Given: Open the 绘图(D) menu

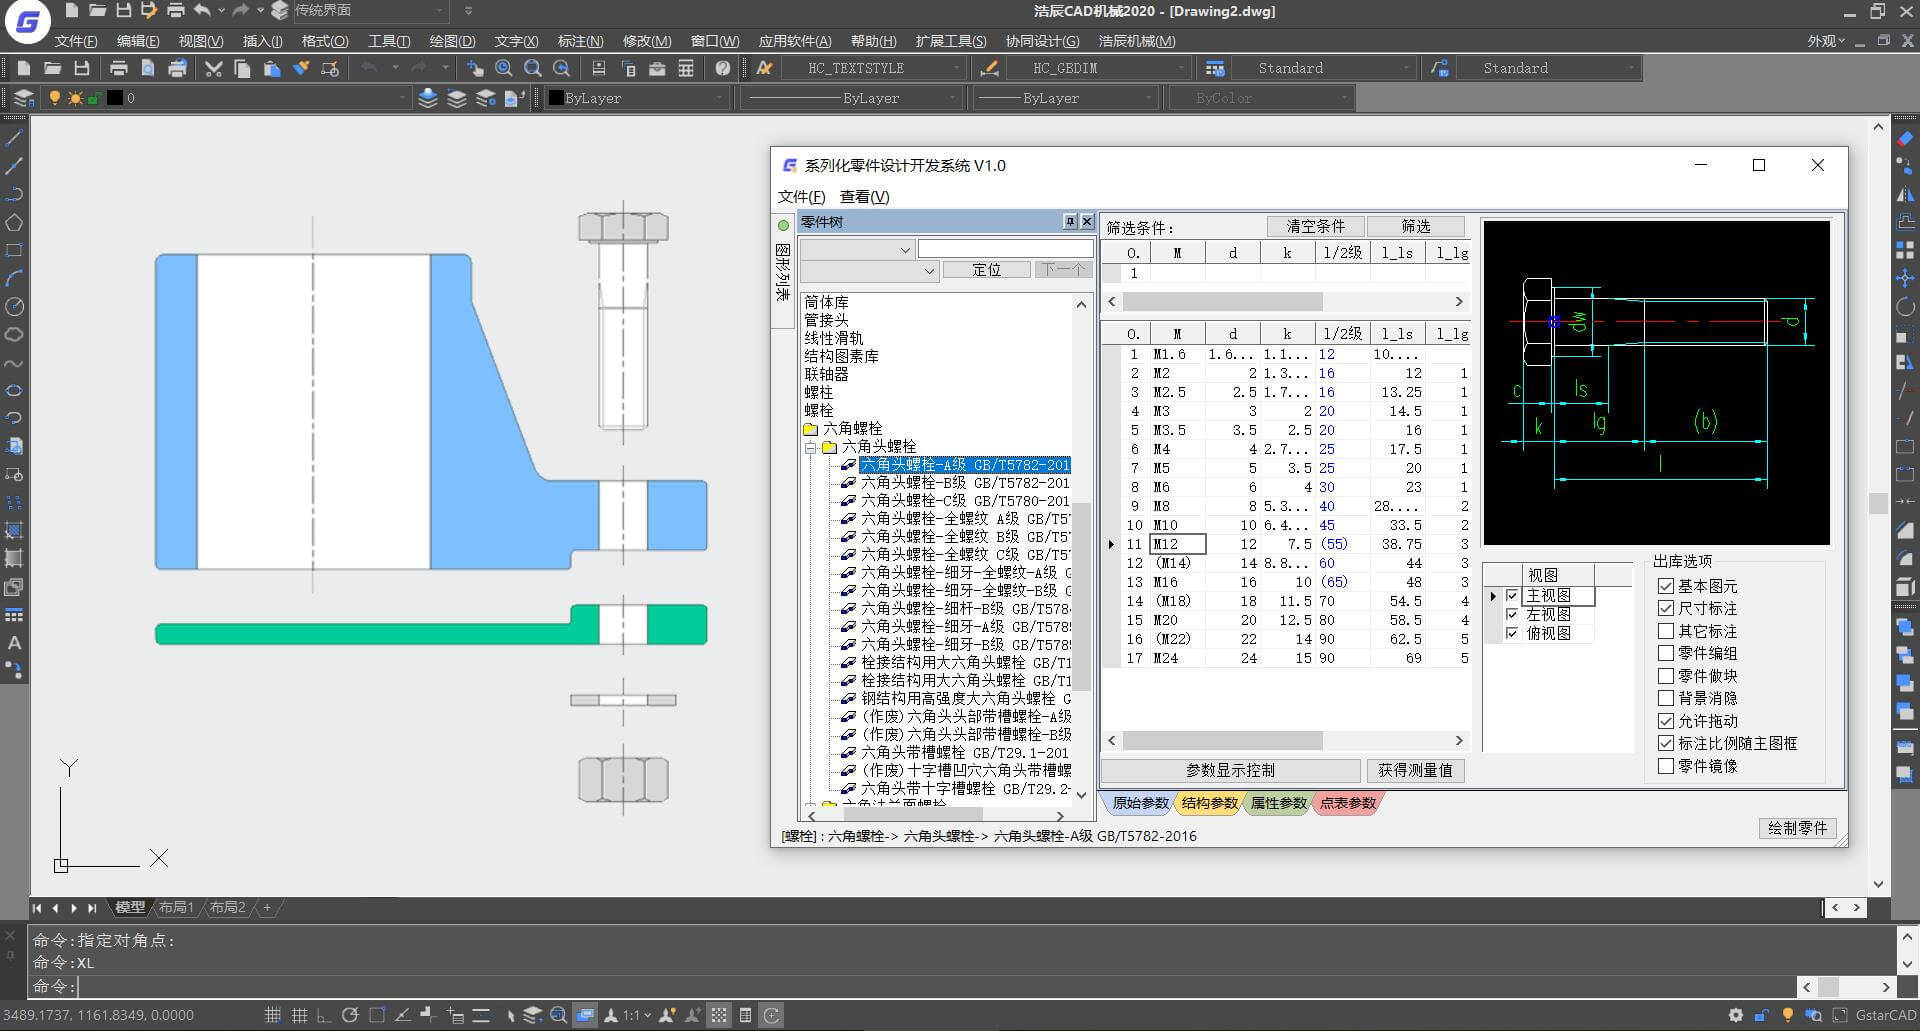Looking at the screenshot, I should tap(451, 41).
